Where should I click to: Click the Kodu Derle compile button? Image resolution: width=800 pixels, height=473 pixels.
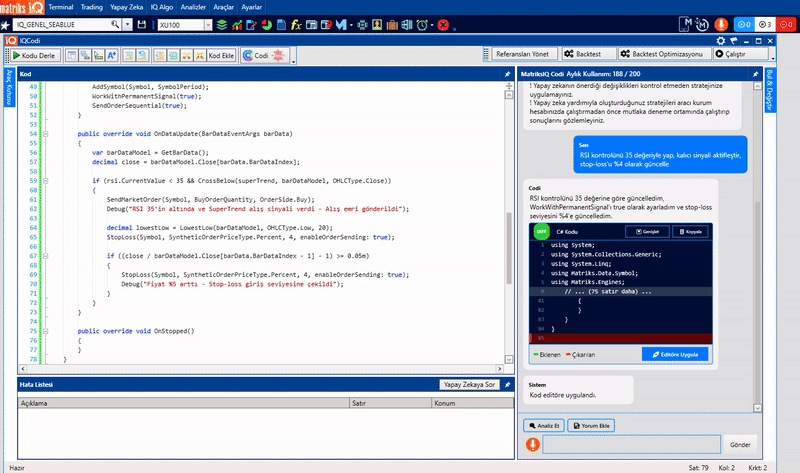[x=34, y=55]
